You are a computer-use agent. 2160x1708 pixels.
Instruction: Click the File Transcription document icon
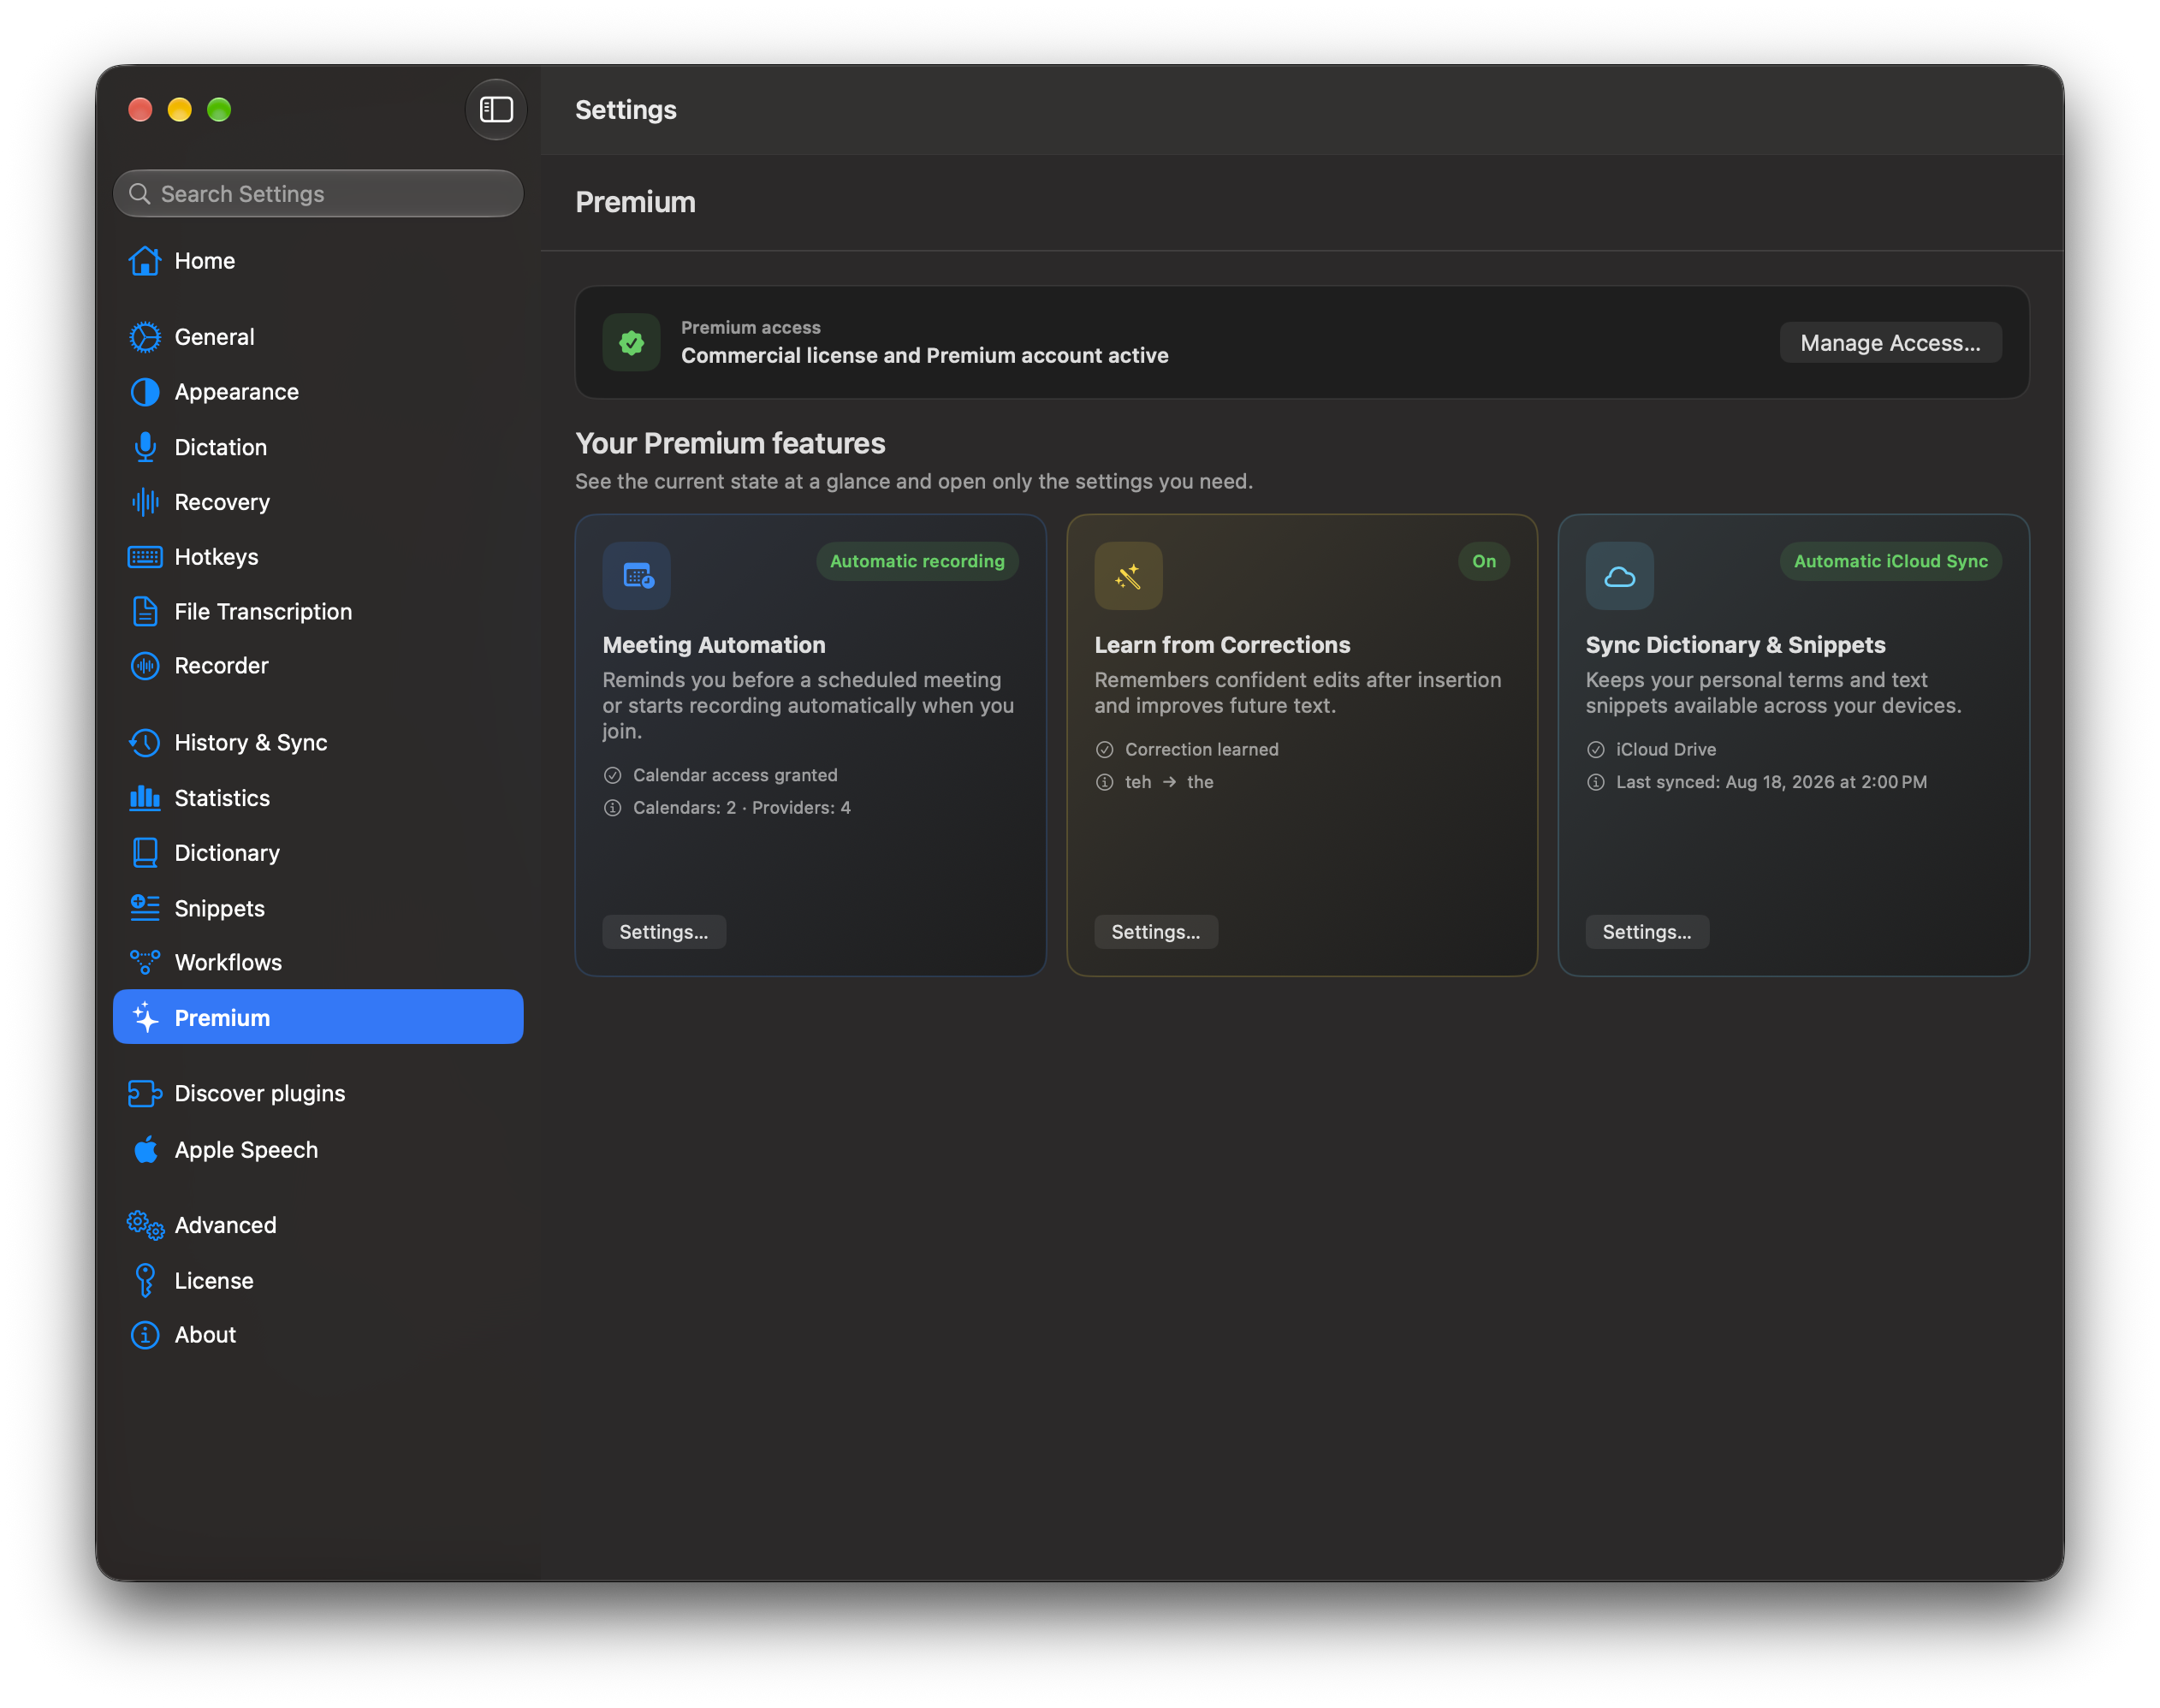[x=145, y=611]
